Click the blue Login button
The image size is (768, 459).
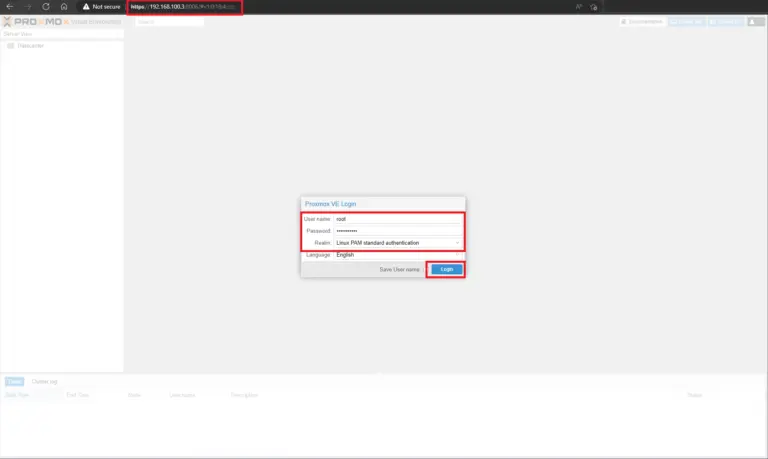[x=447, y=269]
